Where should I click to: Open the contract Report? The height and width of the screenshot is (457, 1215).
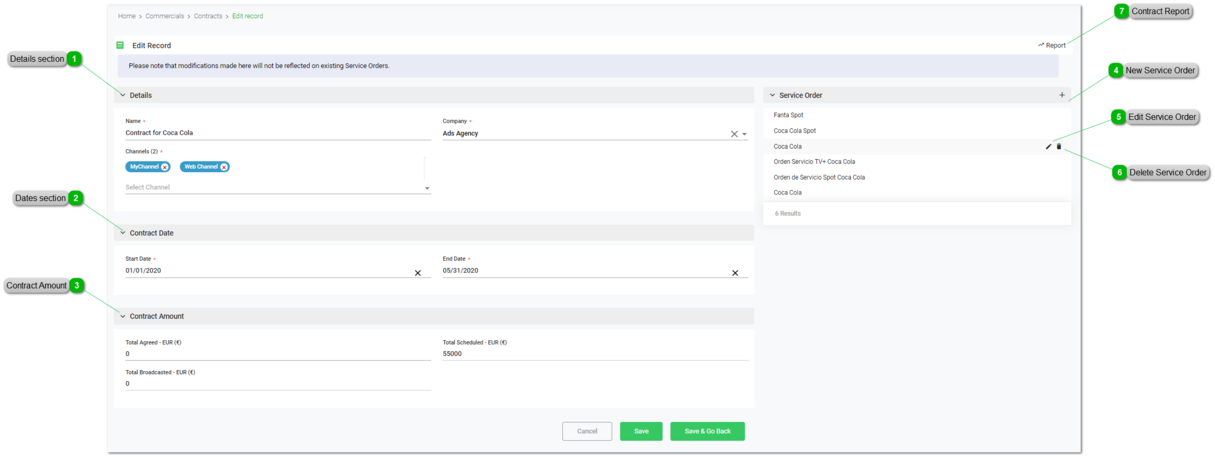click(x=1052, y=45)
